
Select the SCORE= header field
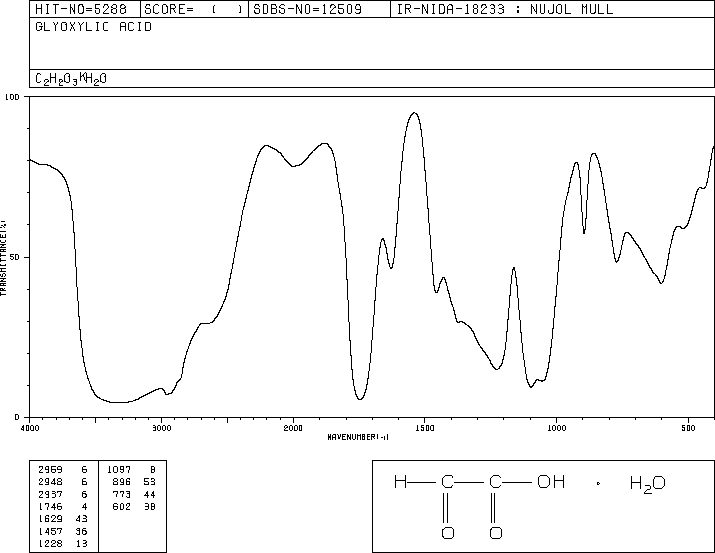click(x=194, y=9)
